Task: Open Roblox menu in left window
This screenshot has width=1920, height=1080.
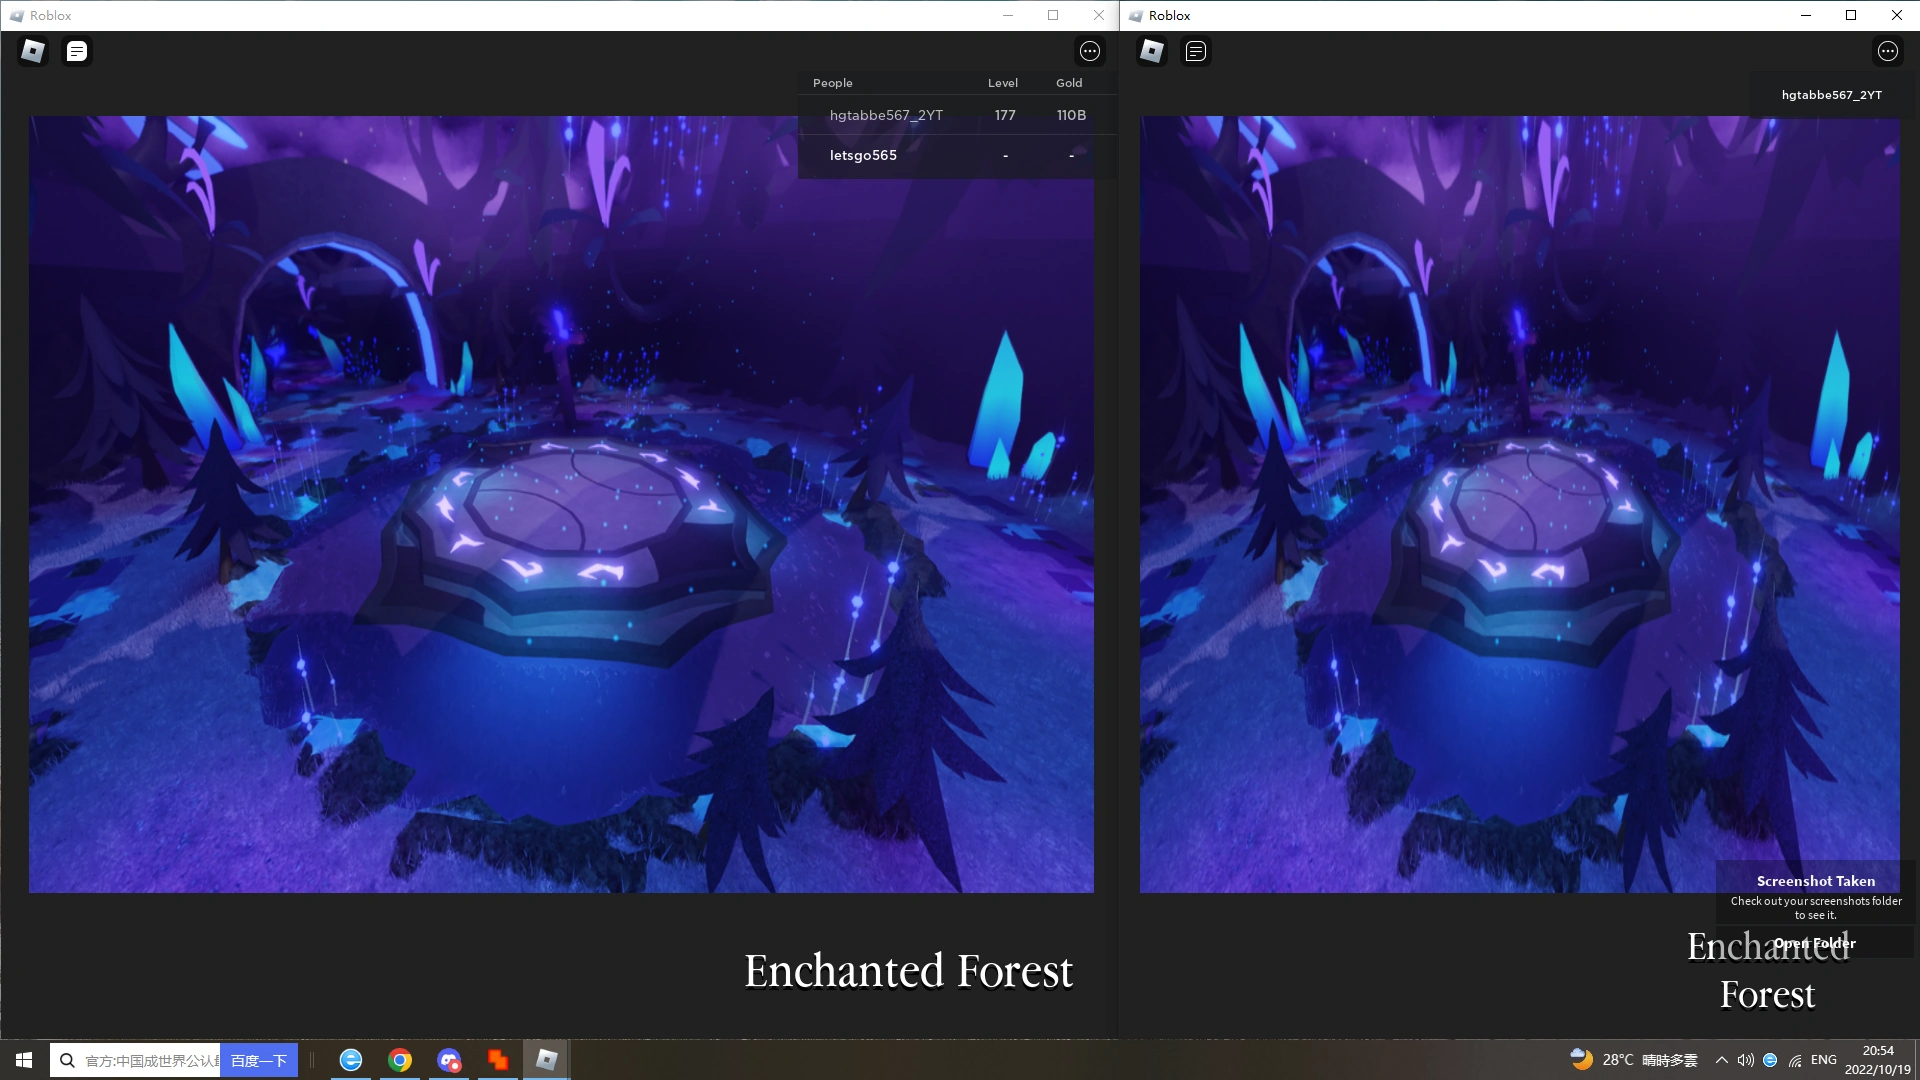Action: click(x=33, y=51)
